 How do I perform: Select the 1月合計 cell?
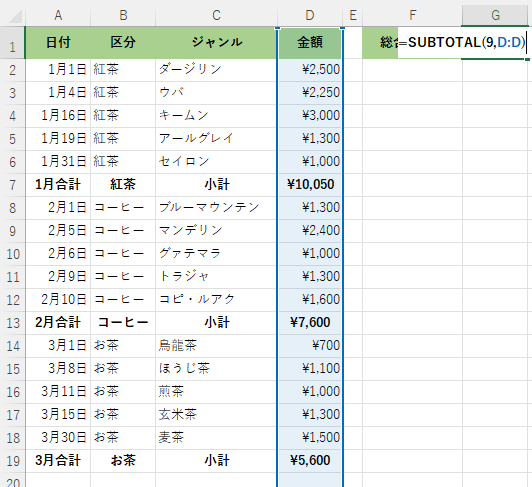click(x=58, y=185)
